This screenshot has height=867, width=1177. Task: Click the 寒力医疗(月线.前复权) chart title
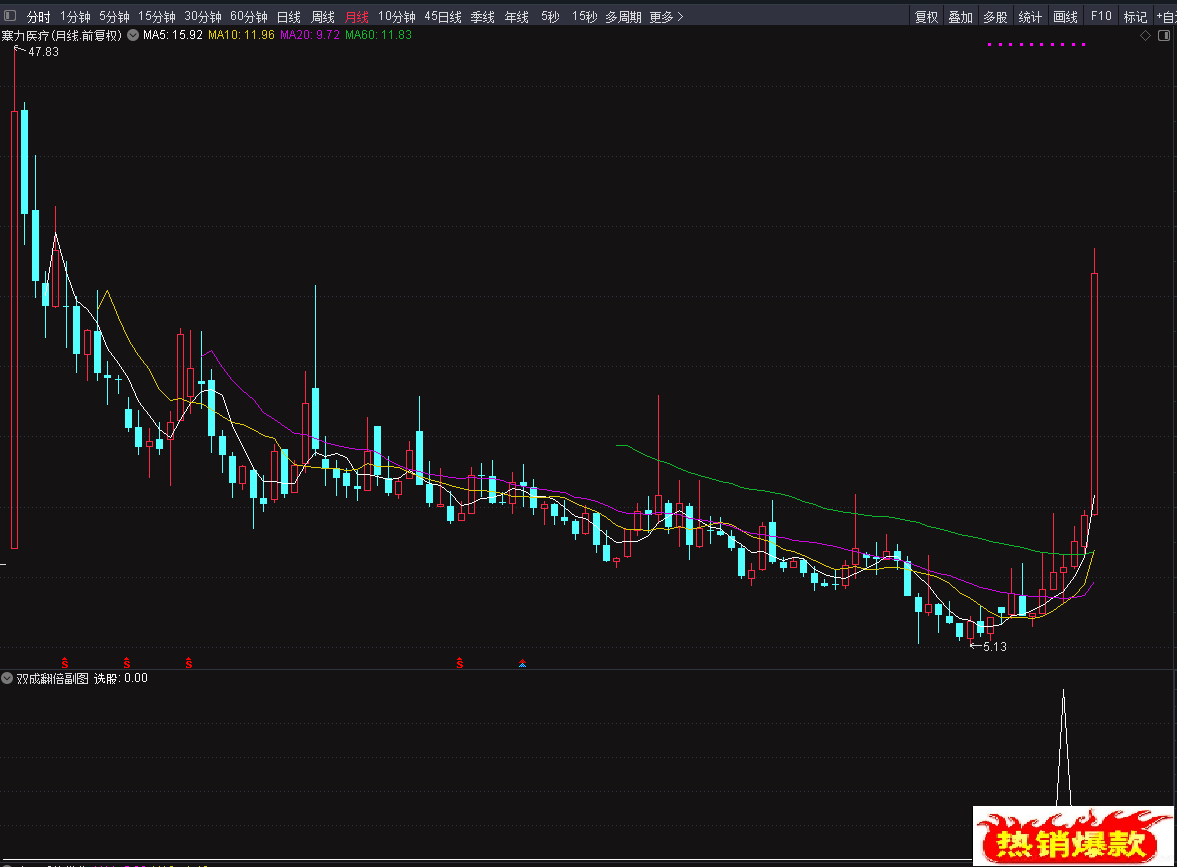pyautogui.click(x=62, y=35)
